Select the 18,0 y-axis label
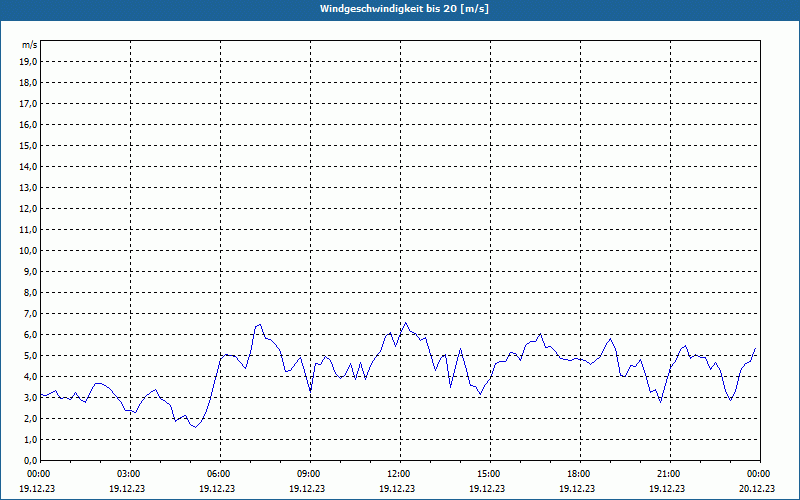 (28, 83)
